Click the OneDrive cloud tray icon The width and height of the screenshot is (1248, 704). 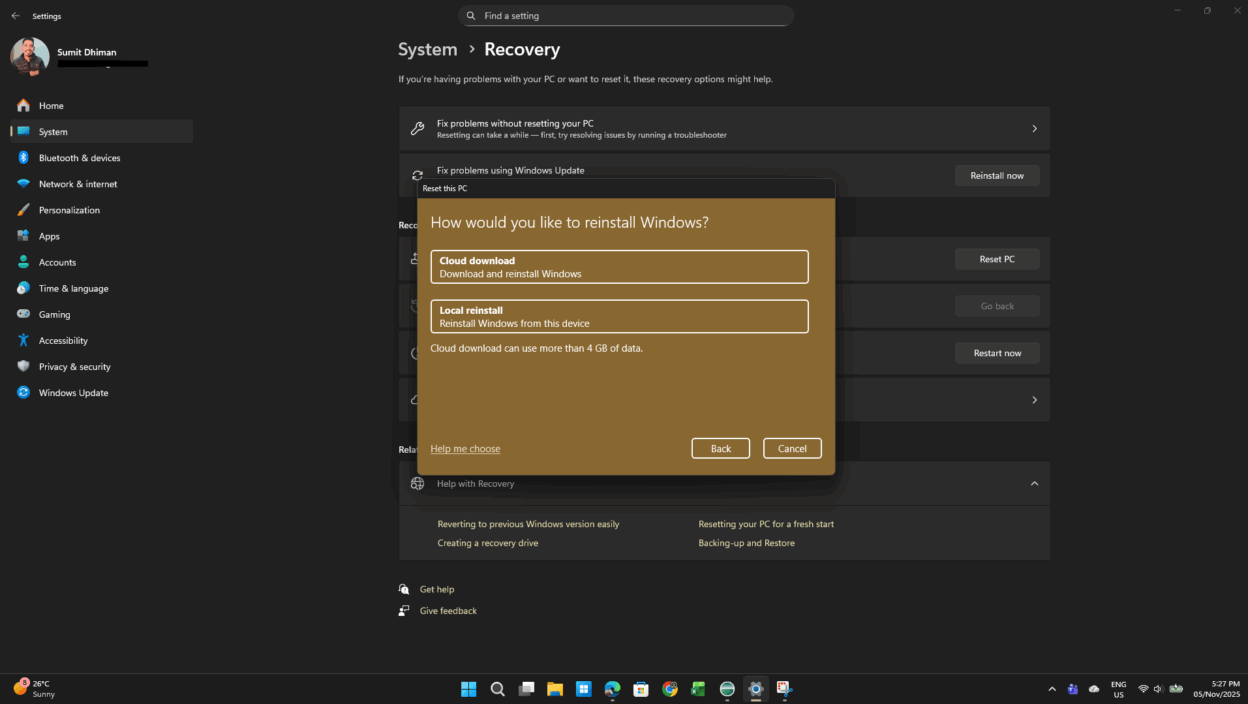1094,689
